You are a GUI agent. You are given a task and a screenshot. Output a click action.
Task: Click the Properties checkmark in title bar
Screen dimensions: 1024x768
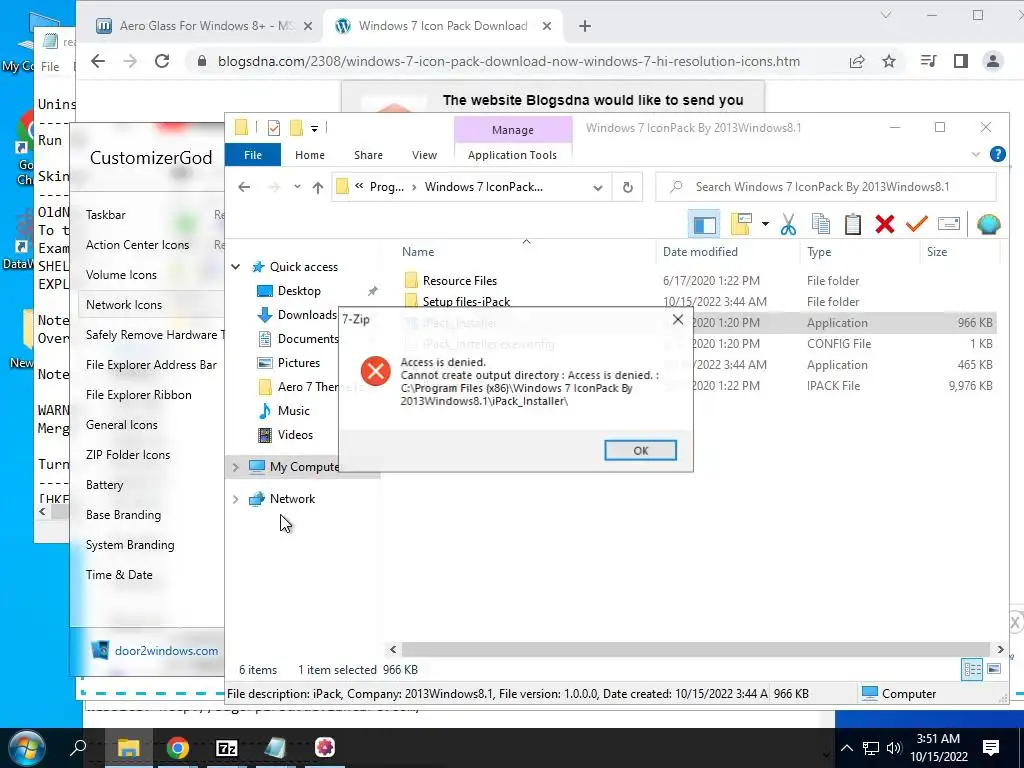274,128
